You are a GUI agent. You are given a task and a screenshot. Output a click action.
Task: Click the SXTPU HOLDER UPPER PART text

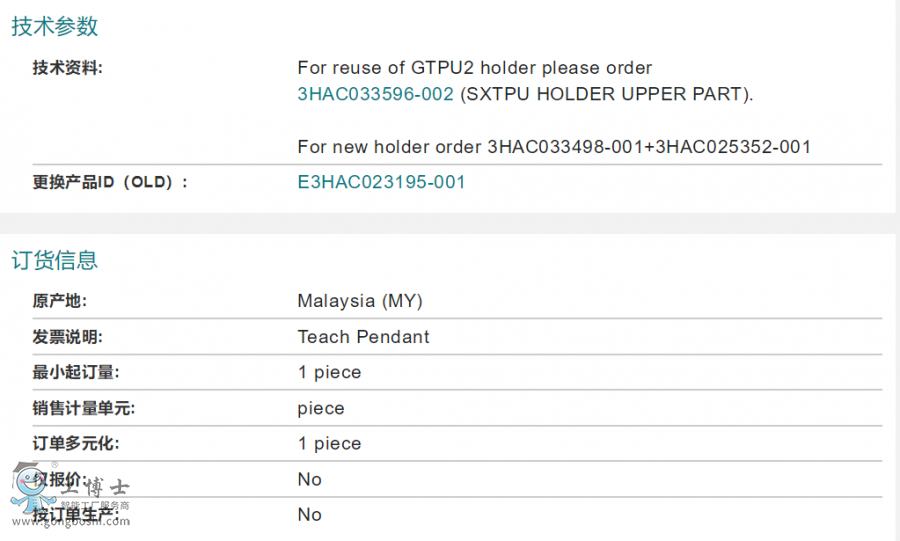[x=606, y=94]
